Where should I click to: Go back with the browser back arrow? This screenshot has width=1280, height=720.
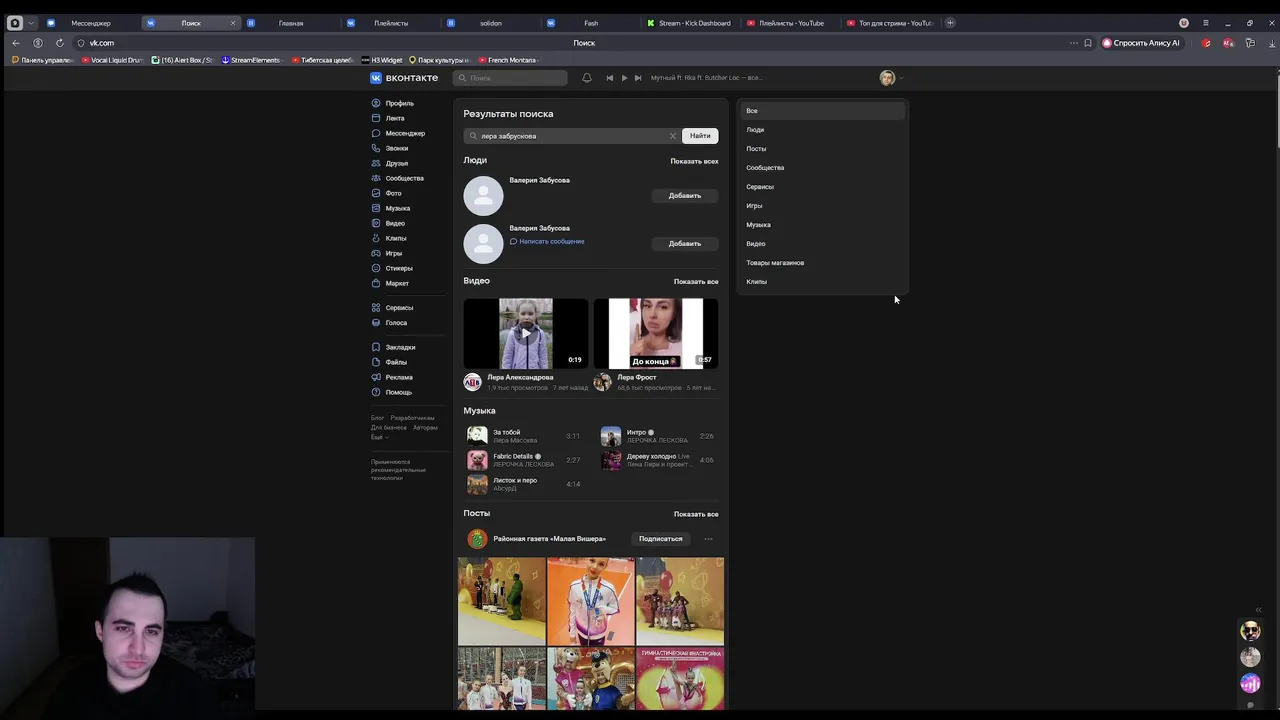tap(16, 43)
